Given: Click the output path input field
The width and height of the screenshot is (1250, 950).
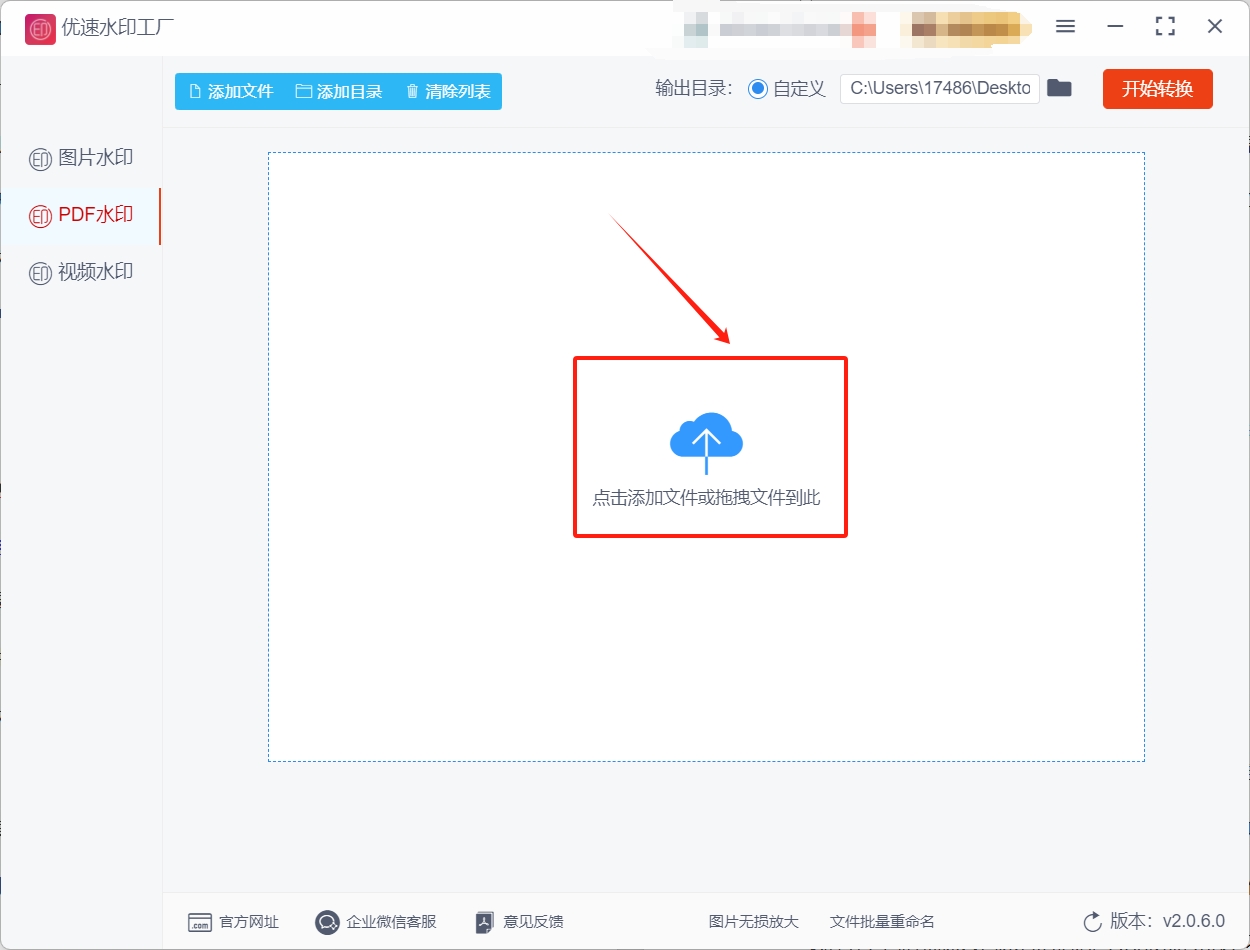Looking at the screenshot, I should tap(938, 88).
